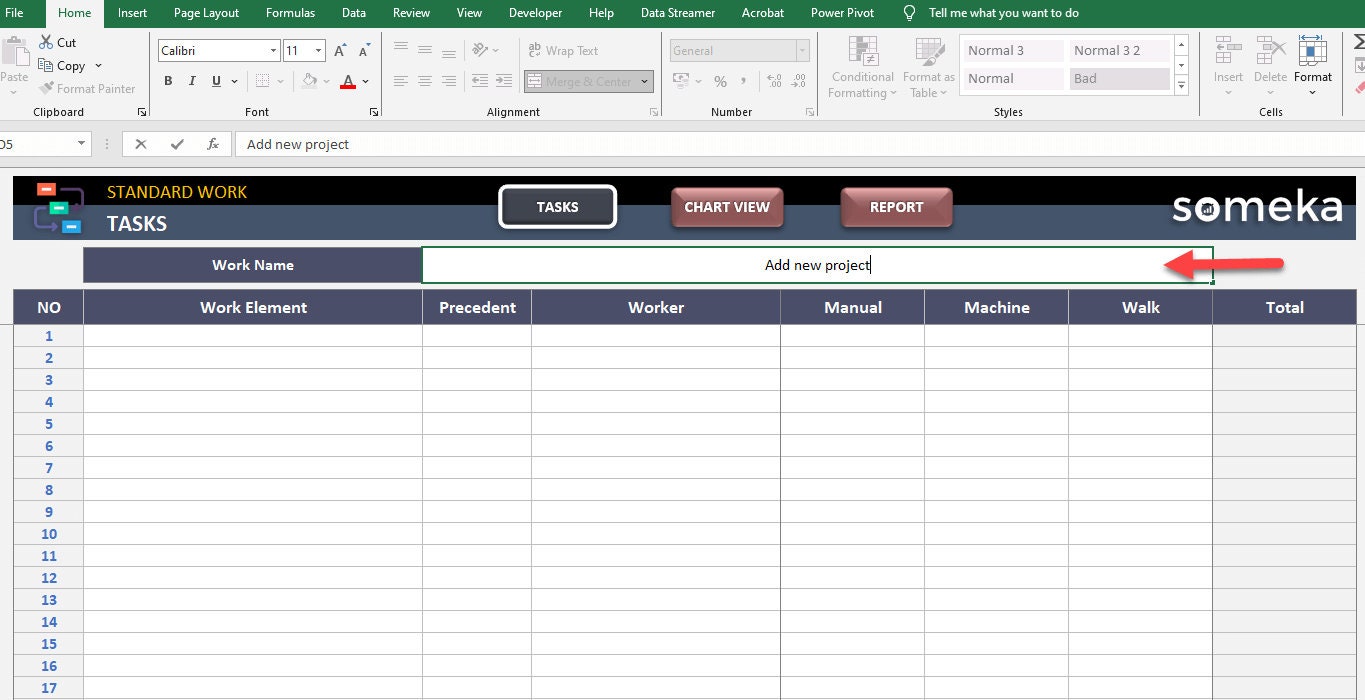Open the Underline style dropdown arrow

point(234,81)
